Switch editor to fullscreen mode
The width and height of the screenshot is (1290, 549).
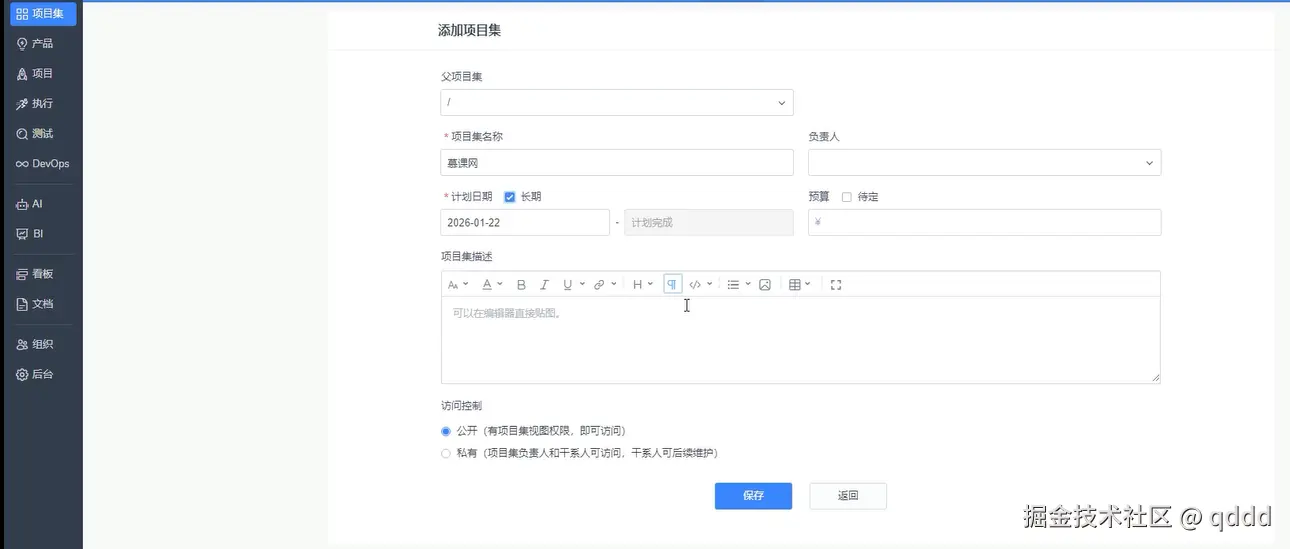point(836,285)
